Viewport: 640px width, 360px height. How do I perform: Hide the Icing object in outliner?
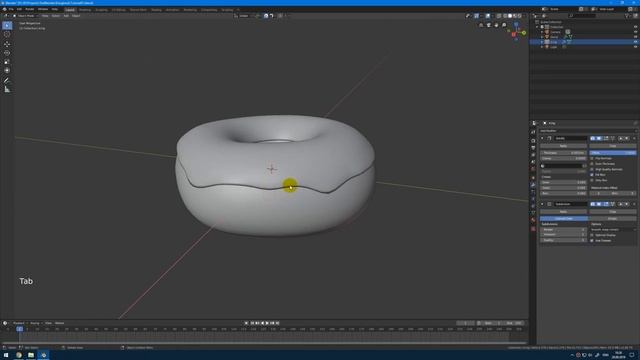point(635,42)
